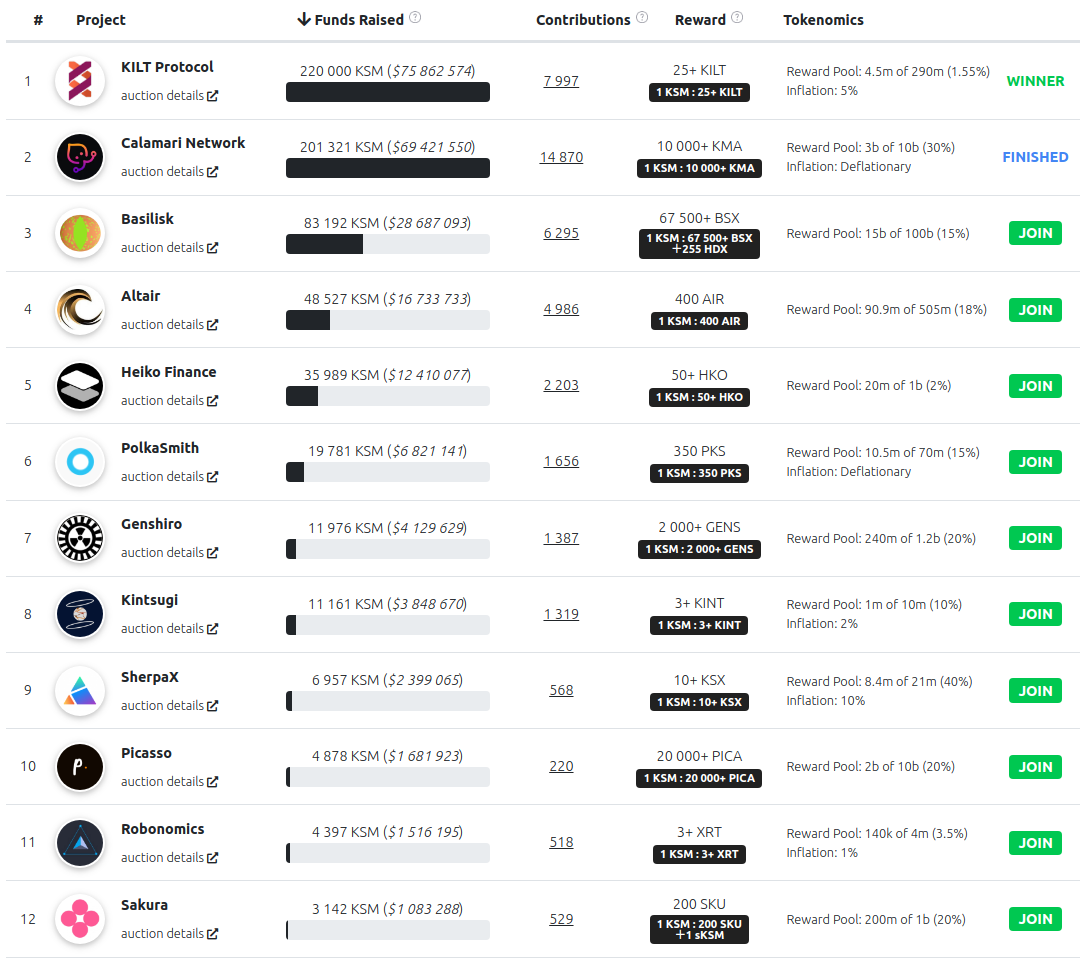Click the KILT Protocol project logo
This screenshot has height=959, width=1083.
(x=80, y=81)
